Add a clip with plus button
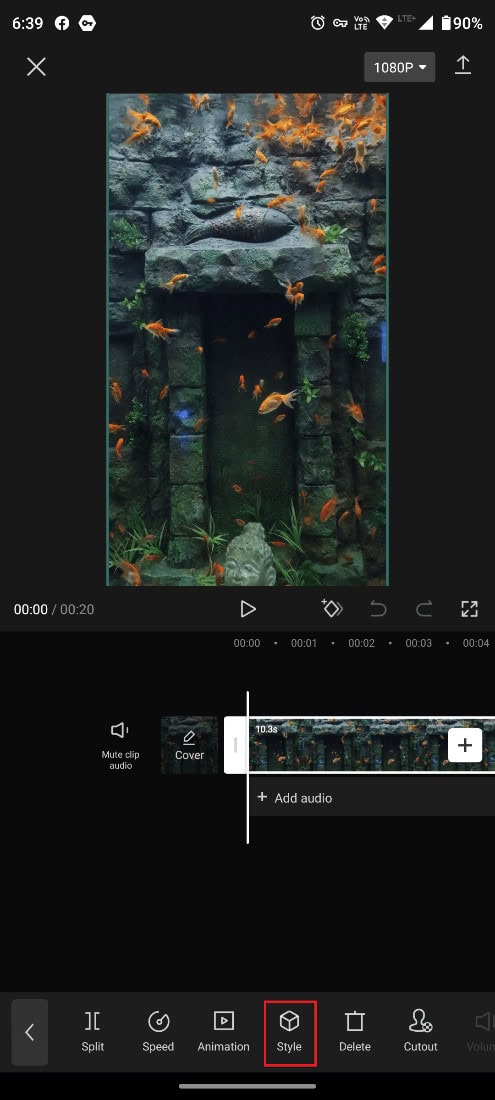 pos(465,745)
